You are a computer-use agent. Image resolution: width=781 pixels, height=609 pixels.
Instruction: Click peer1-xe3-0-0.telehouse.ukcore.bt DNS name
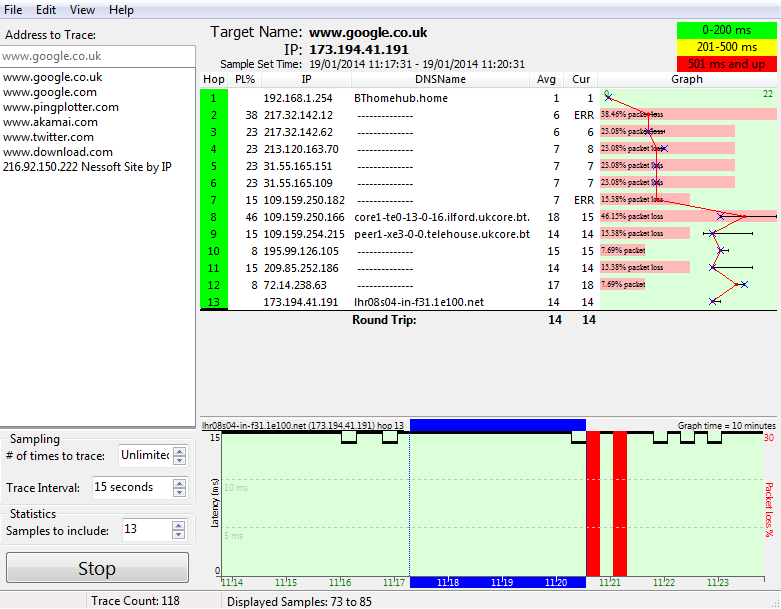click(442, 234)
